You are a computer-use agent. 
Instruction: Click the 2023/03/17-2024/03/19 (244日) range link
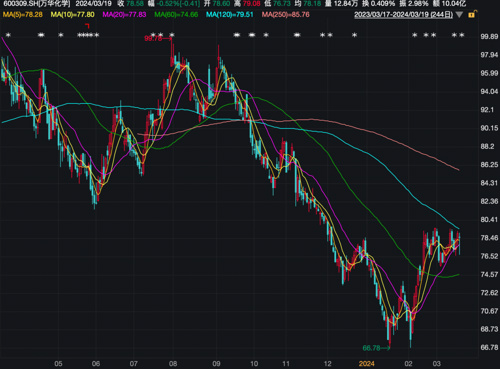pyautogui.click(x=403, y=15)
